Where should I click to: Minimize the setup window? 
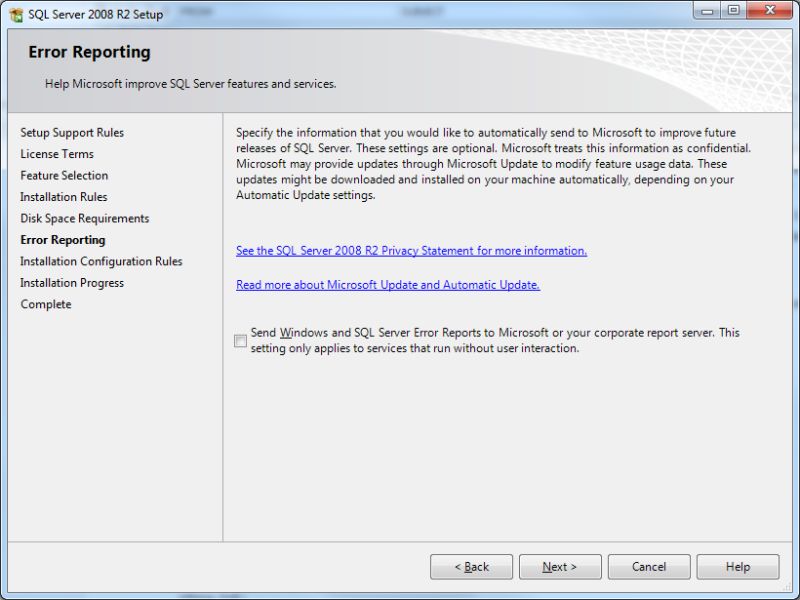[x=708, y=11]
